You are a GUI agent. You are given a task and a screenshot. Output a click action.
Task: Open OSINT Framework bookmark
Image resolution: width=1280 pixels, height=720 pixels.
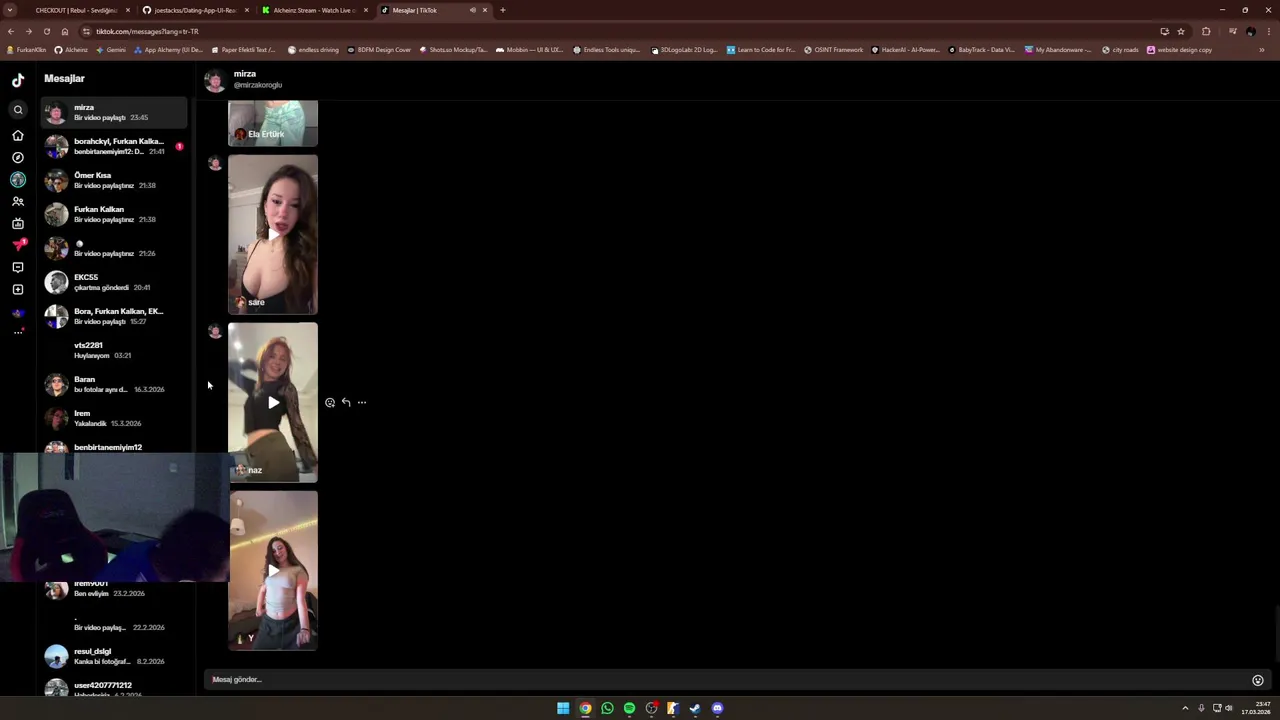coord(832,50)
